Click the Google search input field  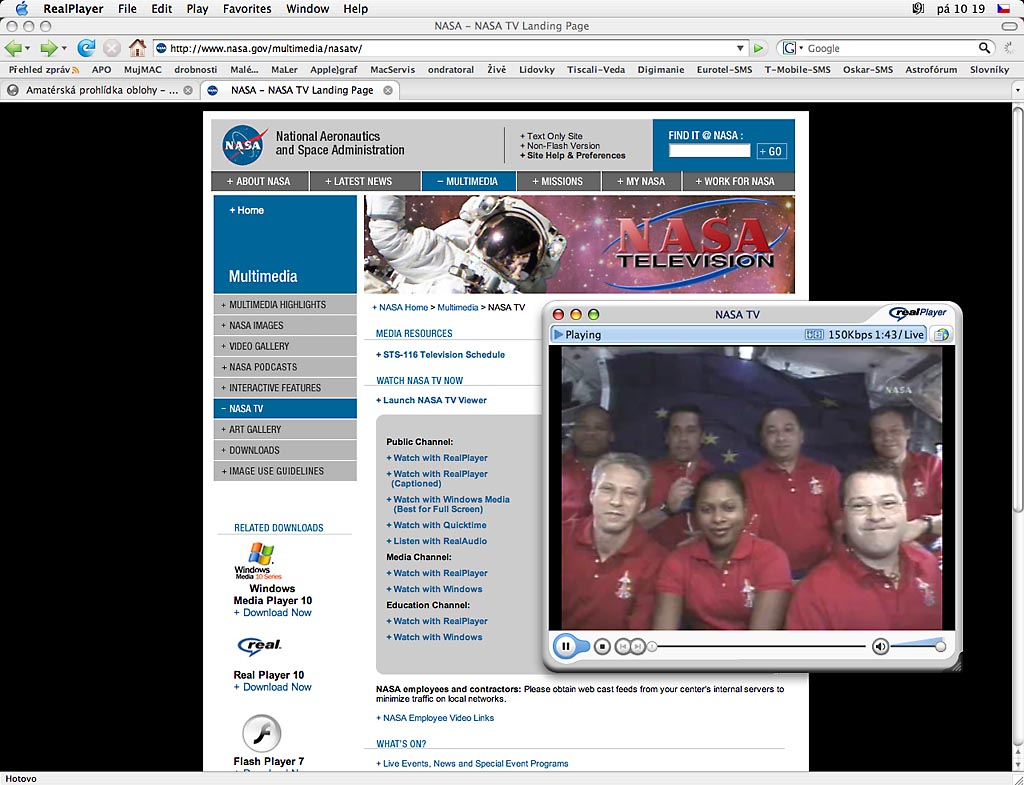tap(891, 48)
